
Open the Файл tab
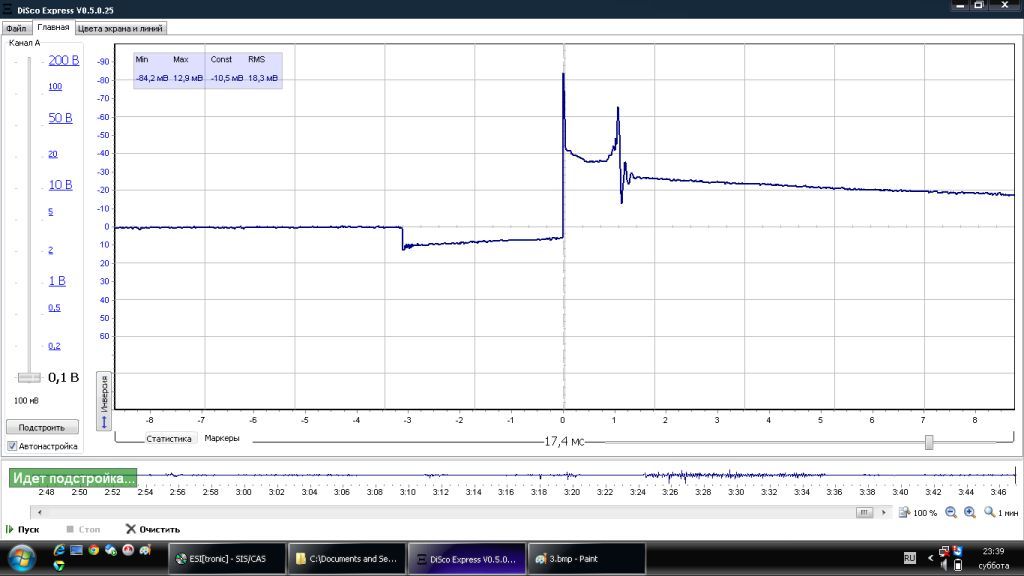[x=16, y=29]
